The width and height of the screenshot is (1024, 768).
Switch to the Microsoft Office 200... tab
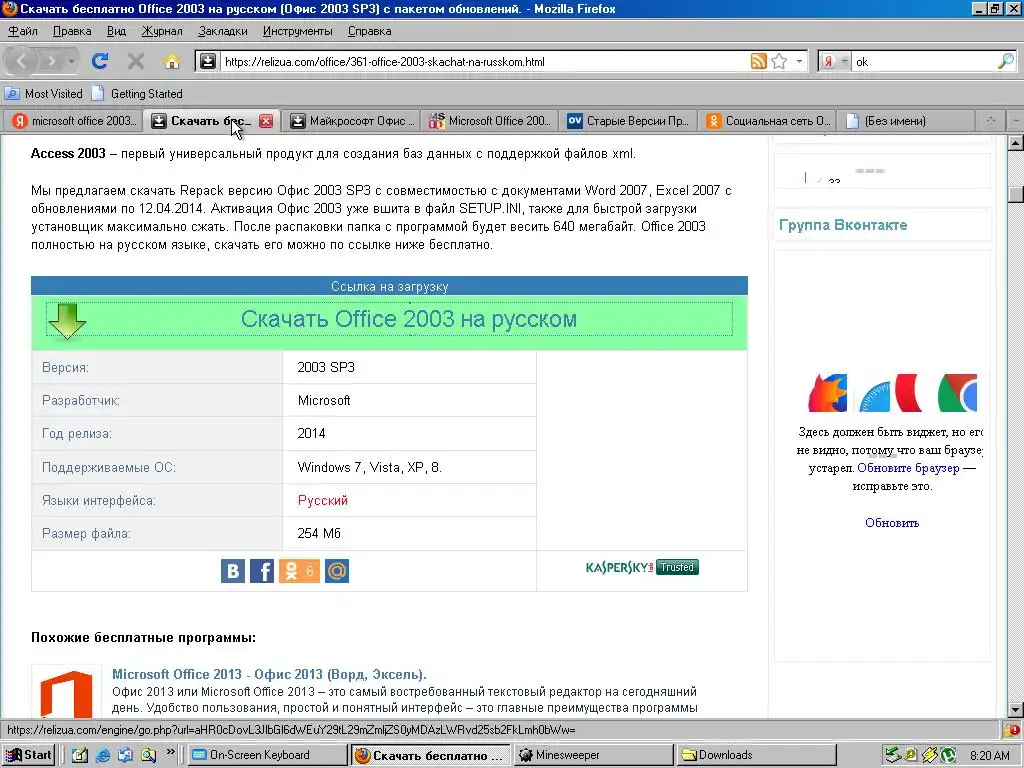(490, 121)
